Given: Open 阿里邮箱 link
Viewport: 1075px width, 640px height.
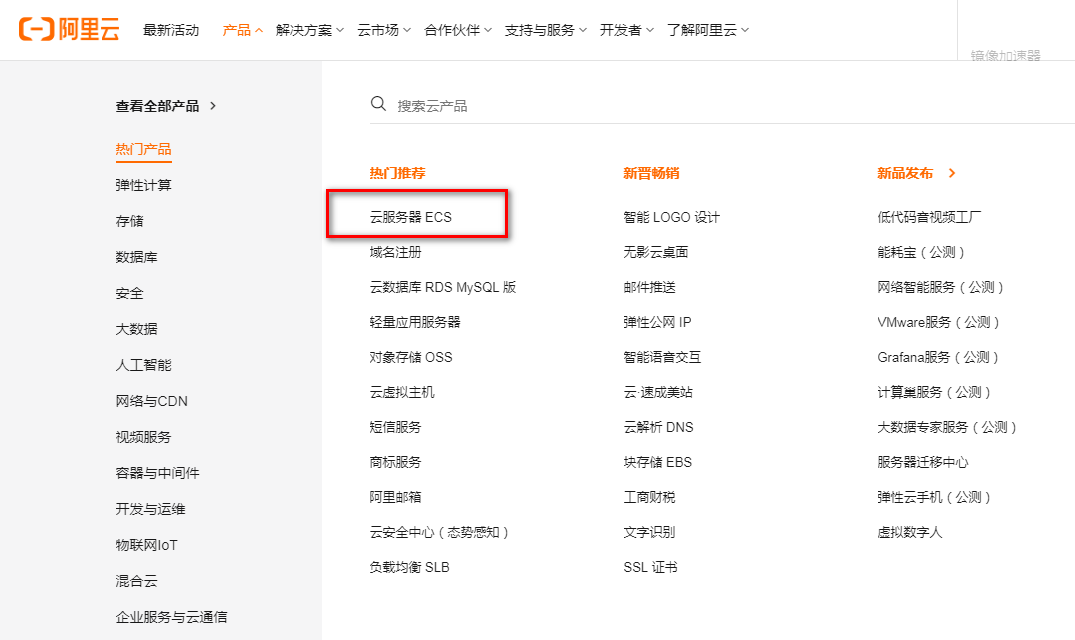Looking at the screenshot, I should tap(396, 497).
